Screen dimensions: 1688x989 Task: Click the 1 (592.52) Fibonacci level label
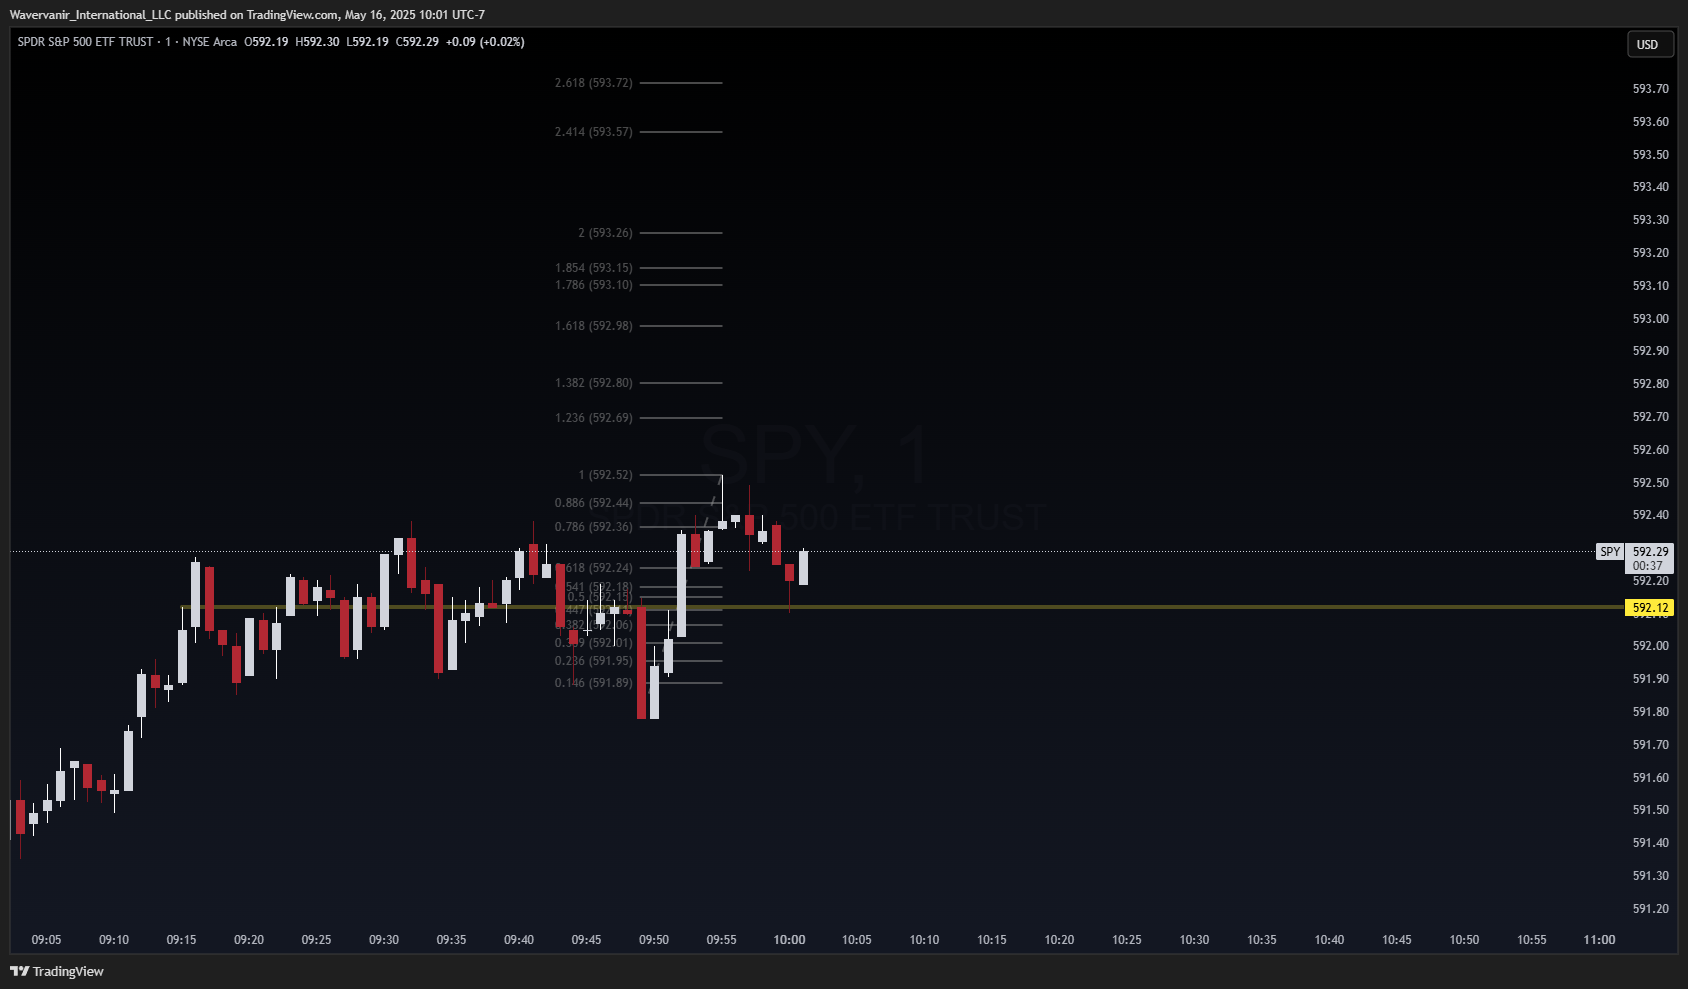605,475
